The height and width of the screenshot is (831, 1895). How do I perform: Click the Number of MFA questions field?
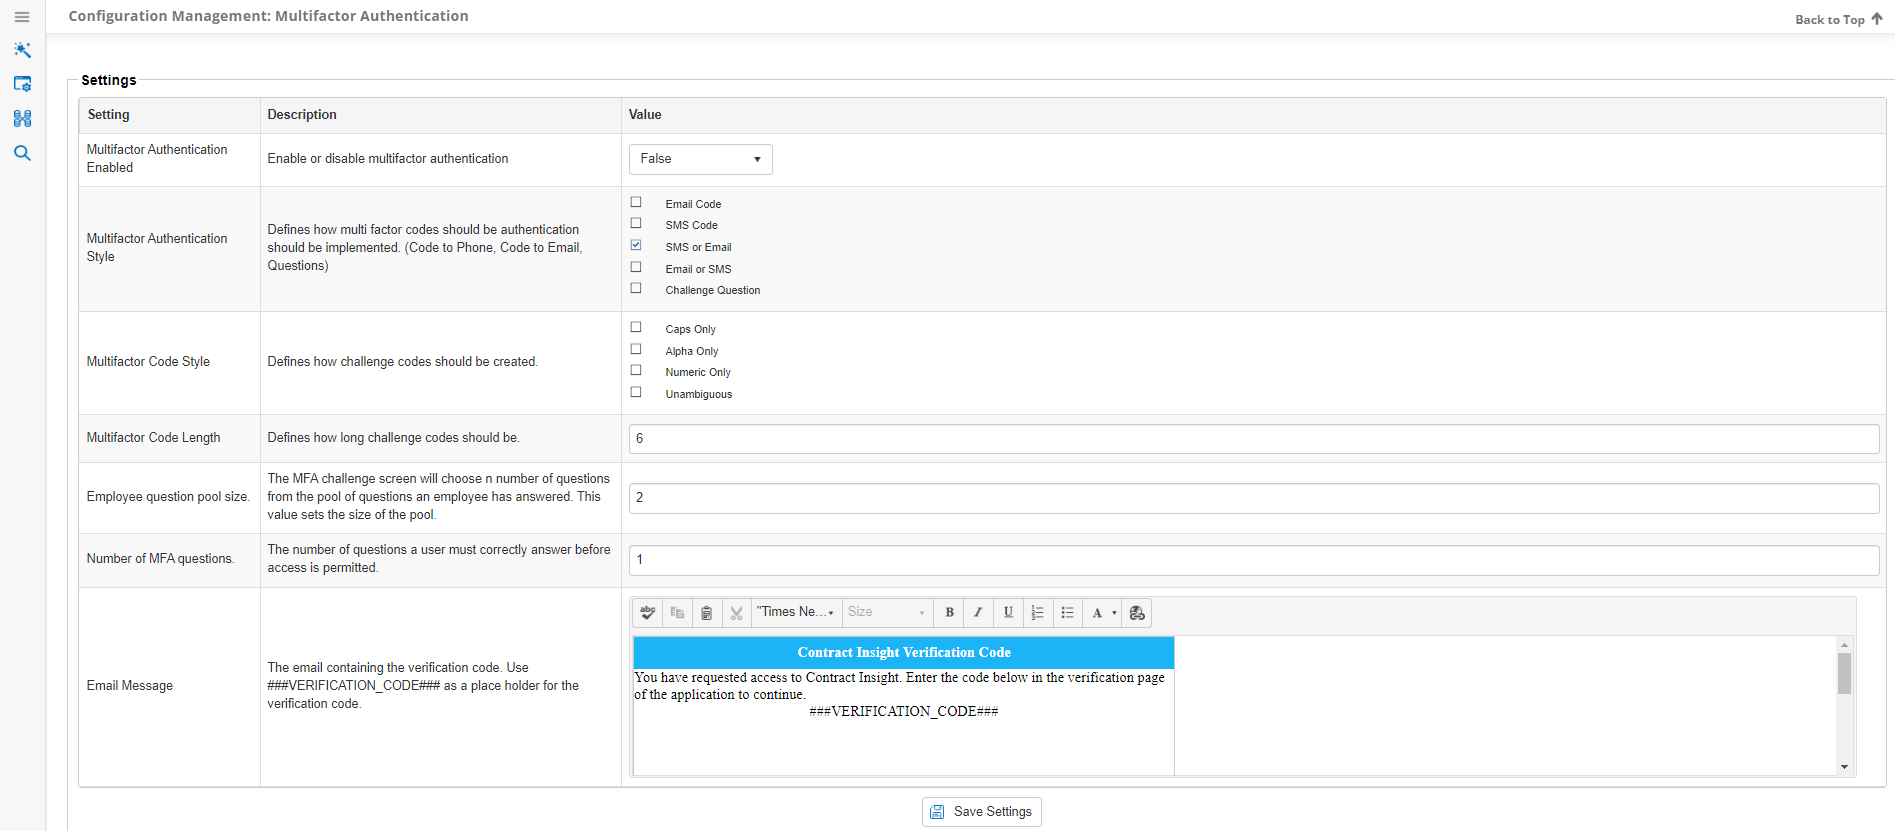pyautogui.click(x=1253, y=560)
